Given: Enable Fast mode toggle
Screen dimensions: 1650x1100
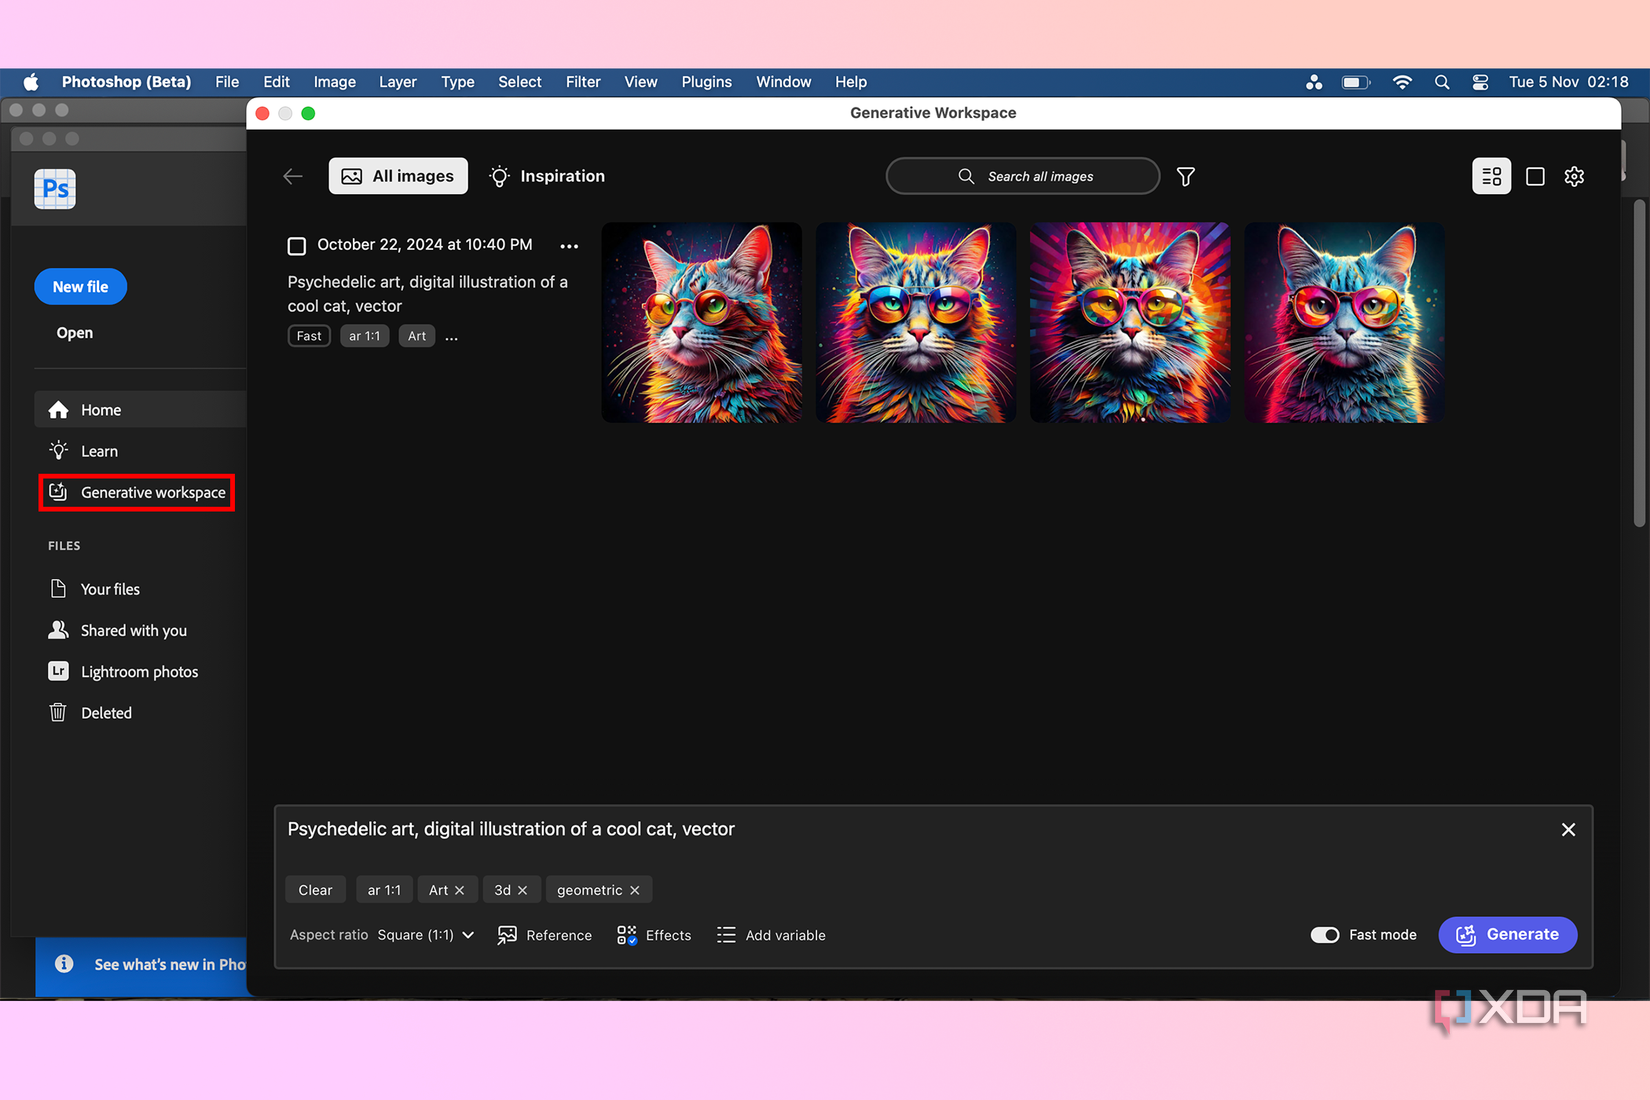Looking at the screenshot, I should coord(1325,935).
